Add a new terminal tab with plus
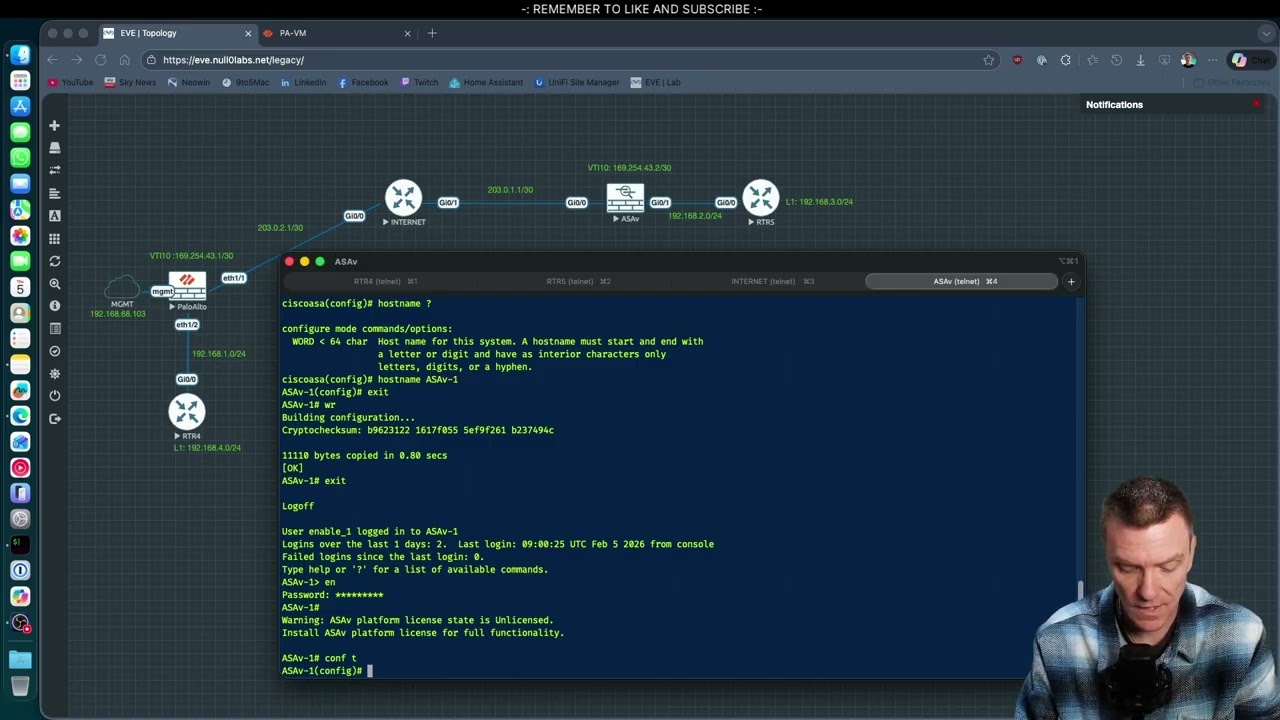 tap(1071, 282)
